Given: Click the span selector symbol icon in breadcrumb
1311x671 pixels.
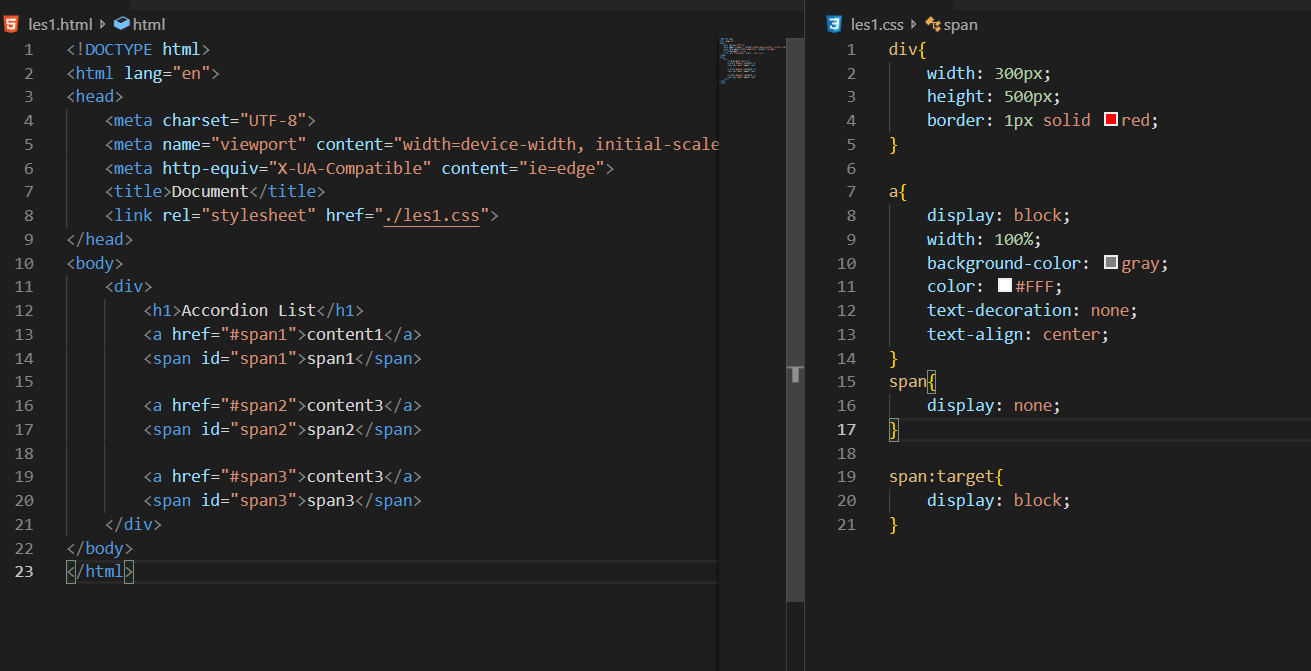Looking at the screenshot, I should (933, 24).
